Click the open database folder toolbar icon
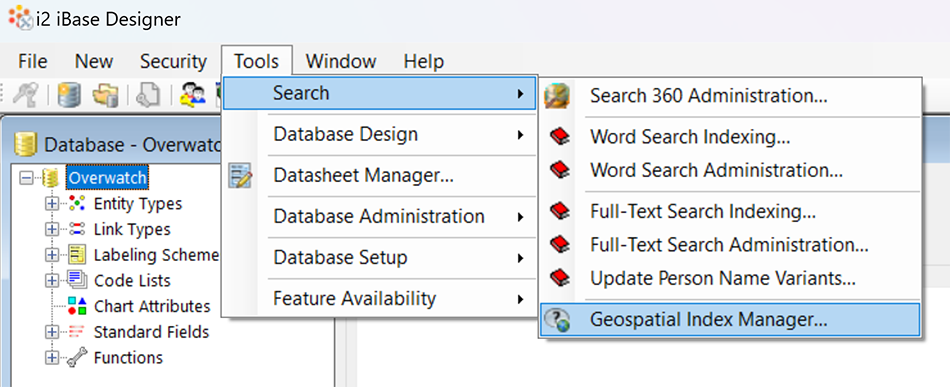 point(105,95)
